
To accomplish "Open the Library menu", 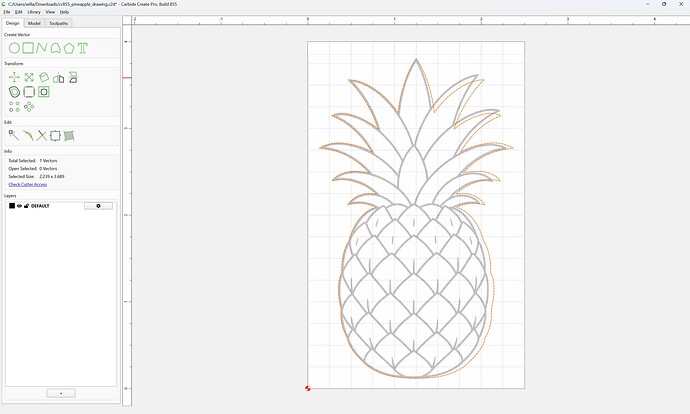I will click(x=34, y=12).
